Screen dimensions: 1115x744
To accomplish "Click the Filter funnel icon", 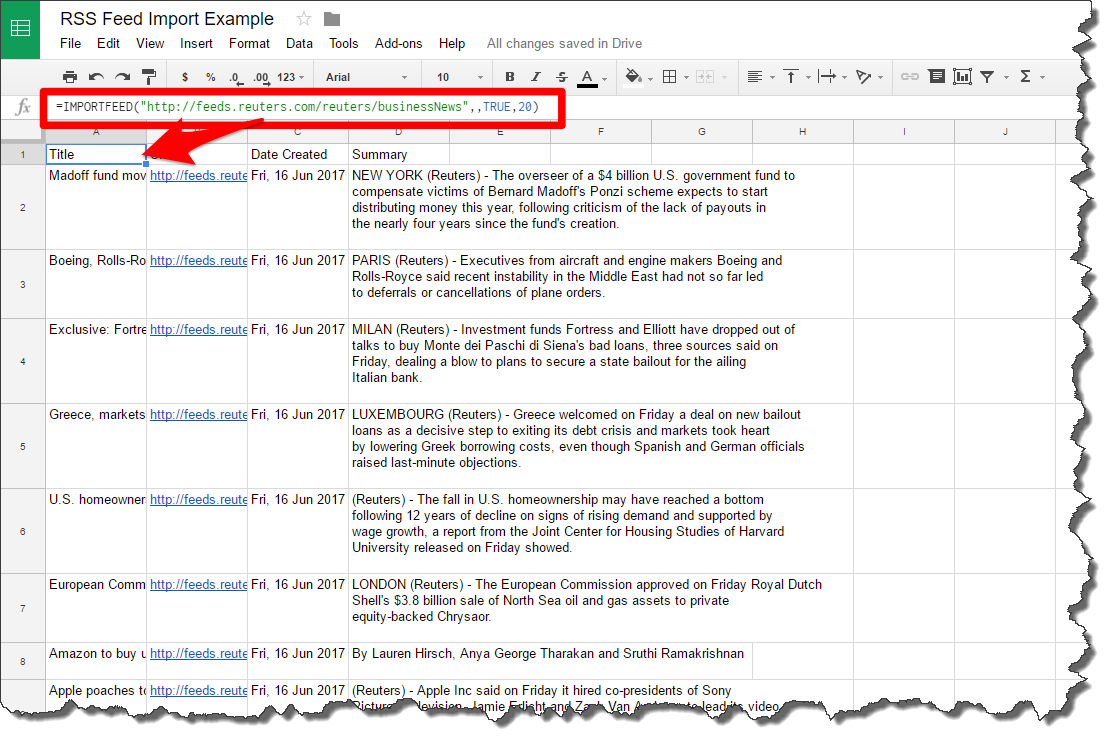I will coord(987,77).
